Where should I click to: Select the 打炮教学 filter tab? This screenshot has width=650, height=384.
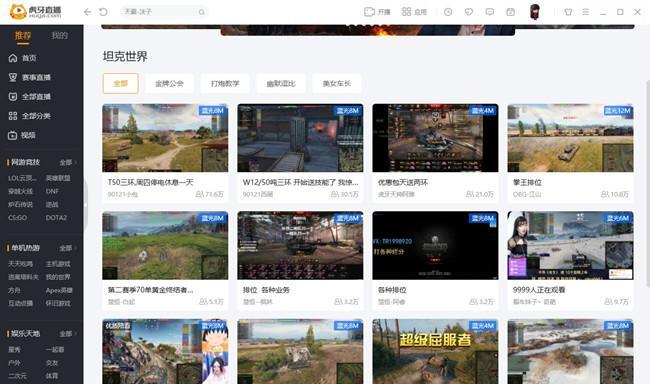click(225, 83)
